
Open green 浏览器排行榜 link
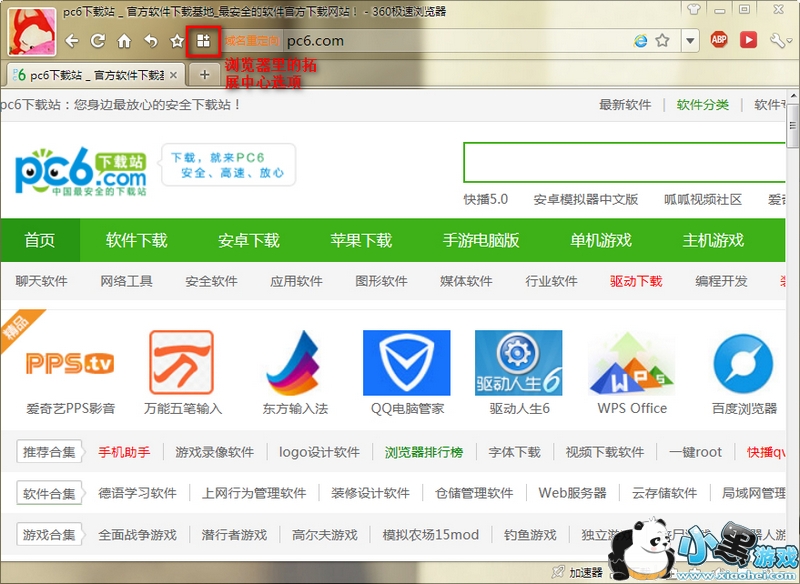424,452
